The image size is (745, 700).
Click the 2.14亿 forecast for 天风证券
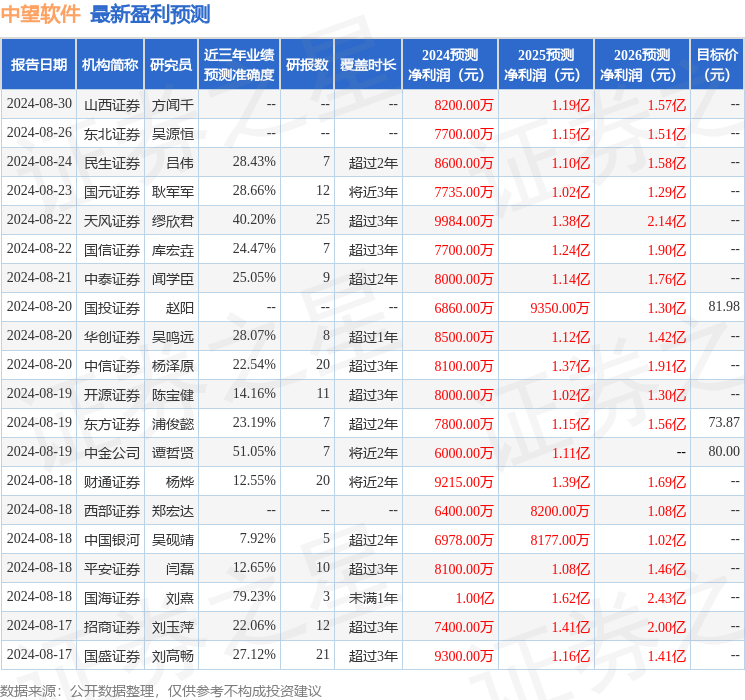[x=667, y=221]
